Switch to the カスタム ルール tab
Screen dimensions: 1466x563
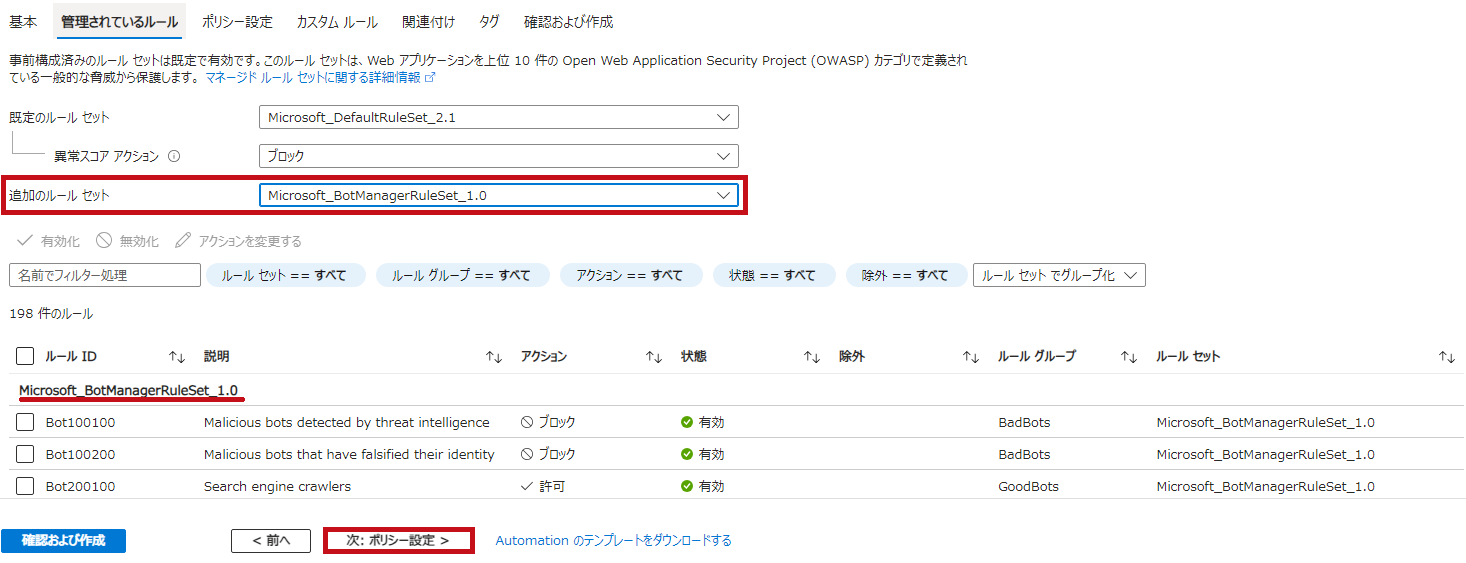(x=339, y=22)
